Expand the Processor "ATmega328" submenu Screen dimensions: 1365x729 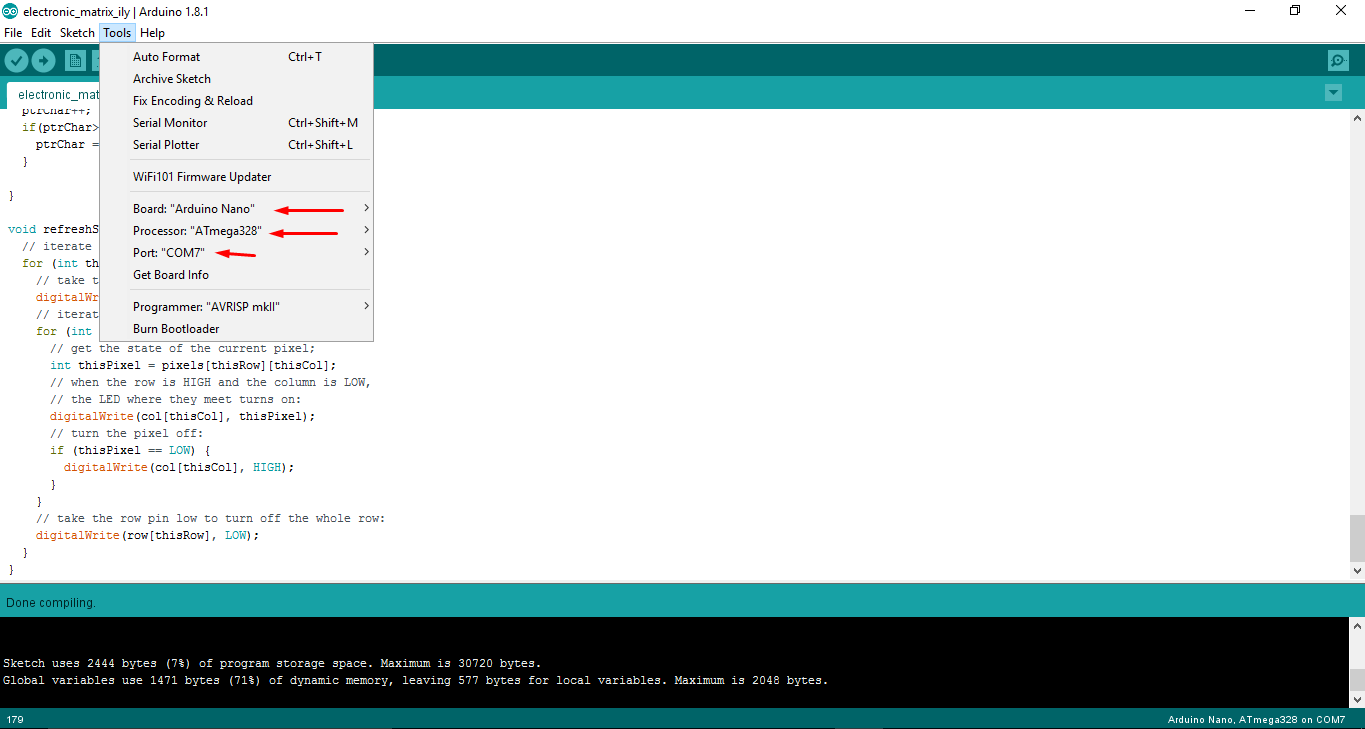click(x=236, y=231)
